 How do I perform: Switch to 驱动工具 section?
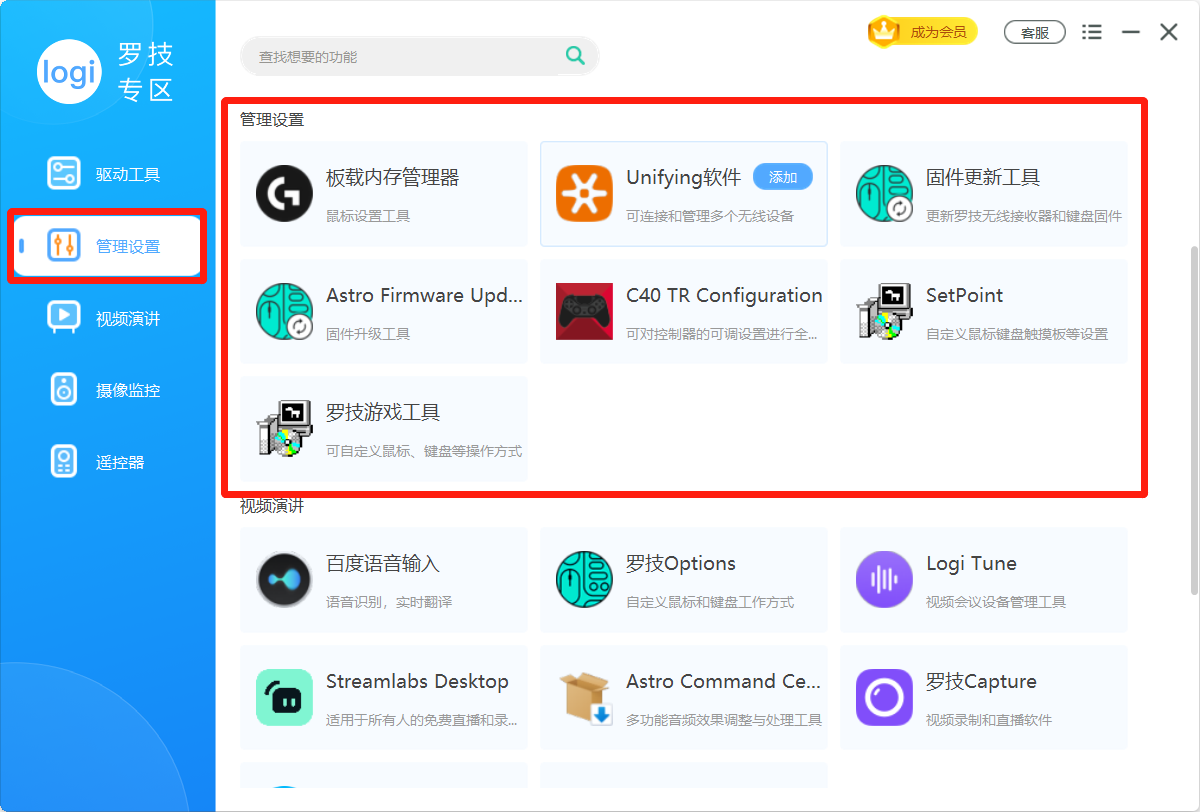[x=107, y=174]
